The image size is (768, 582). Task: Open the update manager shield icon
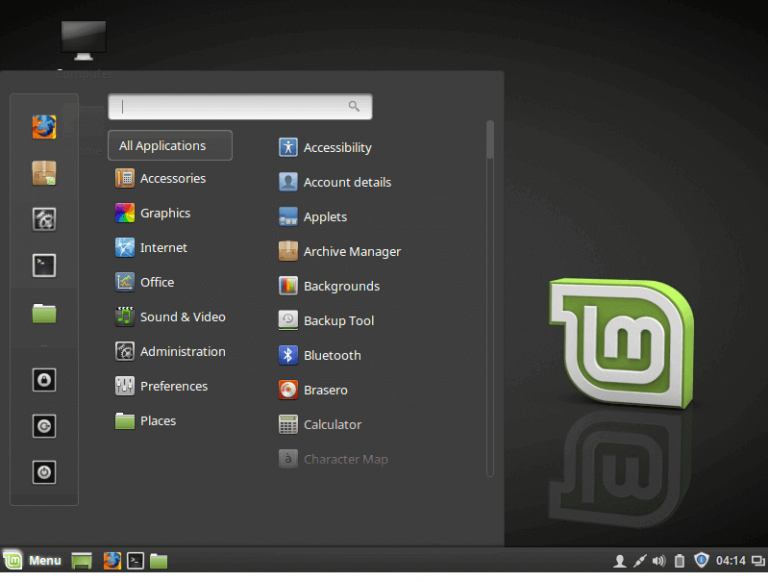701,560
